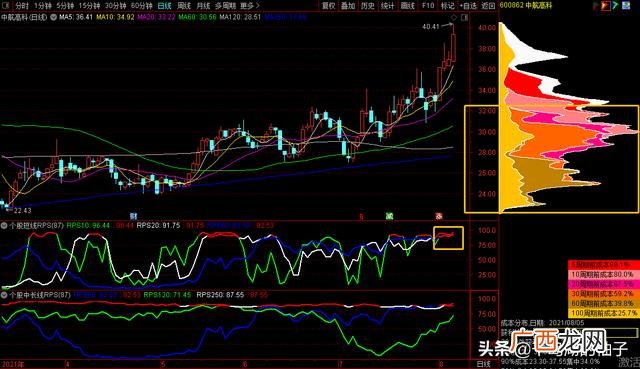
Task: Toggle the 个股短线RPS(87) indicator panel
Action: (4, 226)
